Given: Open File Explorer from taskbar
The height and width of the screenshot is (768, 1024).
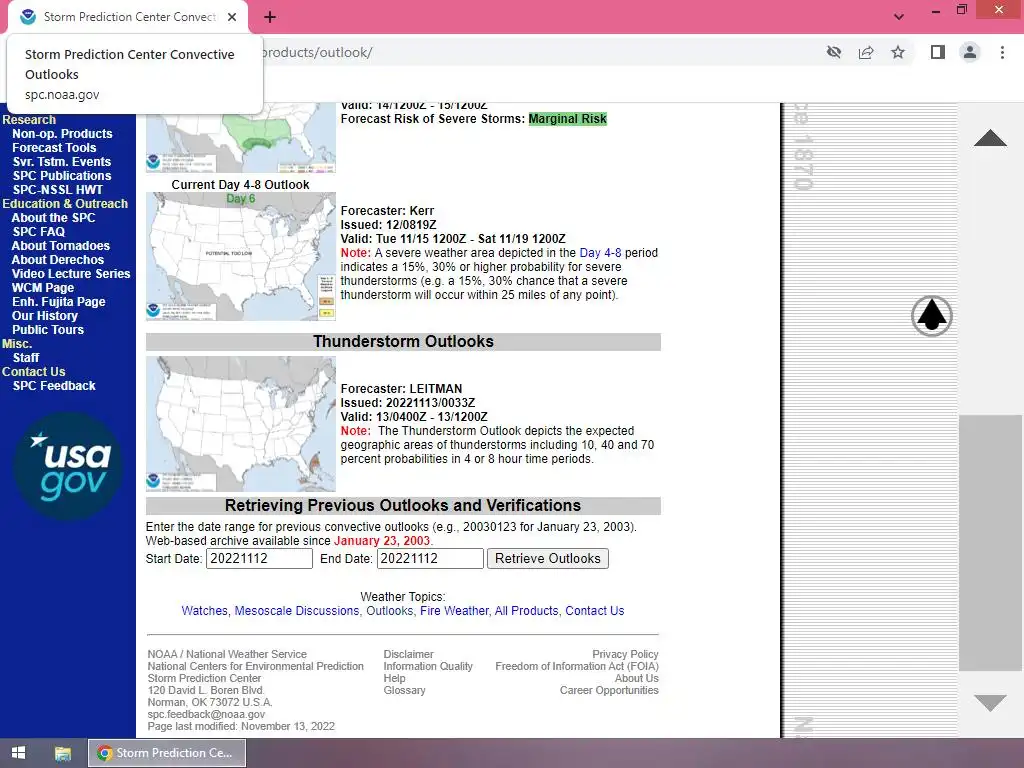Looking at the screenshot, I should pyautogui.click(x=63, y=753).
